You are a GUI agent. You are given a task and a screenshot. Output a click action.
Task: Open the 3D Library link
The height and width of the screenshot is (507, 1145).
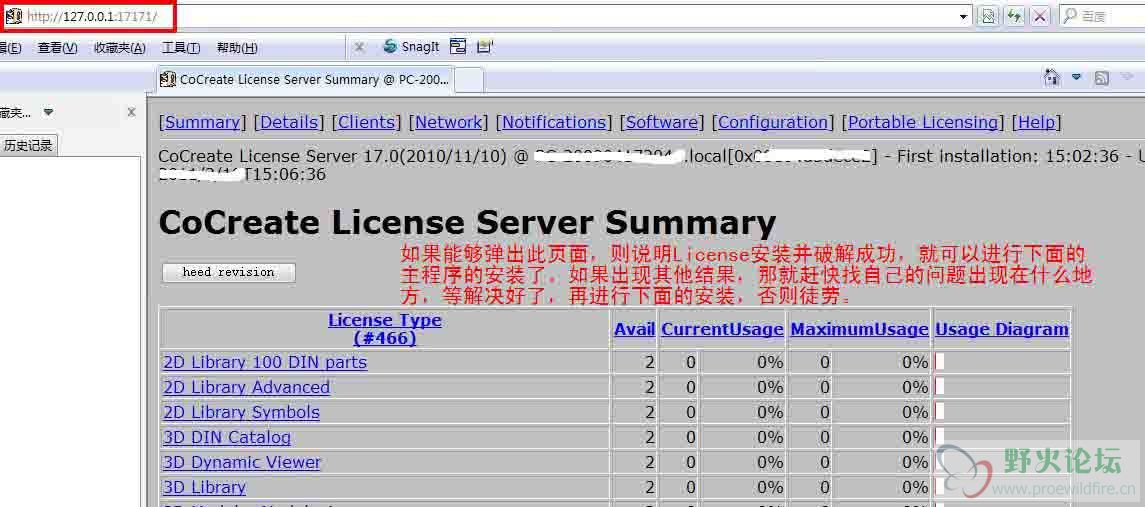[204, 487]
